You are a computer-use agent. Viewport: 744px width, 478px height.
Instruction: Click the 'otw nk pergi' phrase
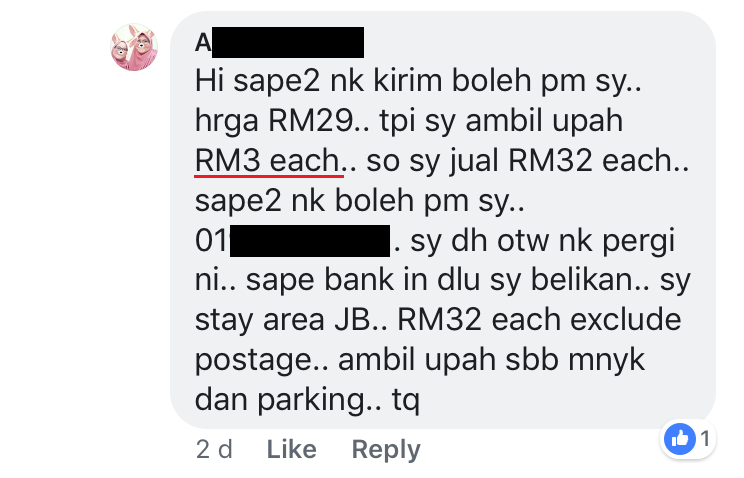(x=586, y=242)
